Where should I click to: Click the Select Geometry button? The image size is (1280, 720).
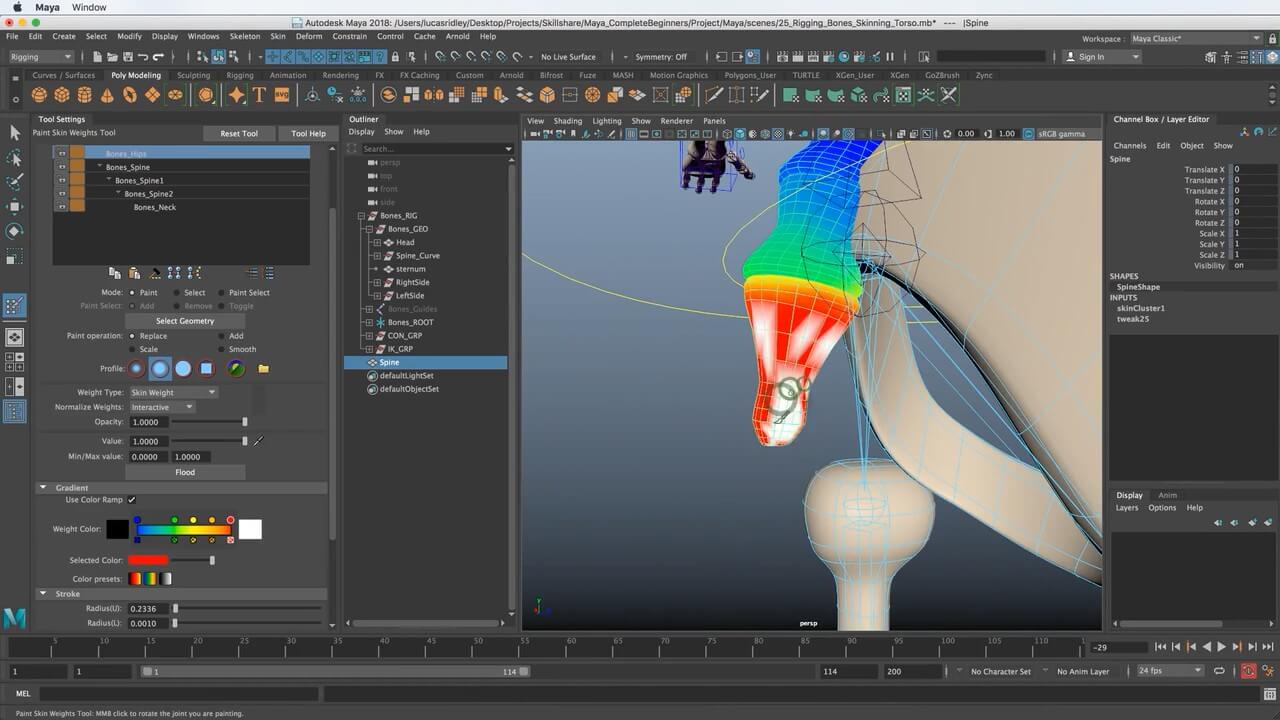tap(185, 321)
